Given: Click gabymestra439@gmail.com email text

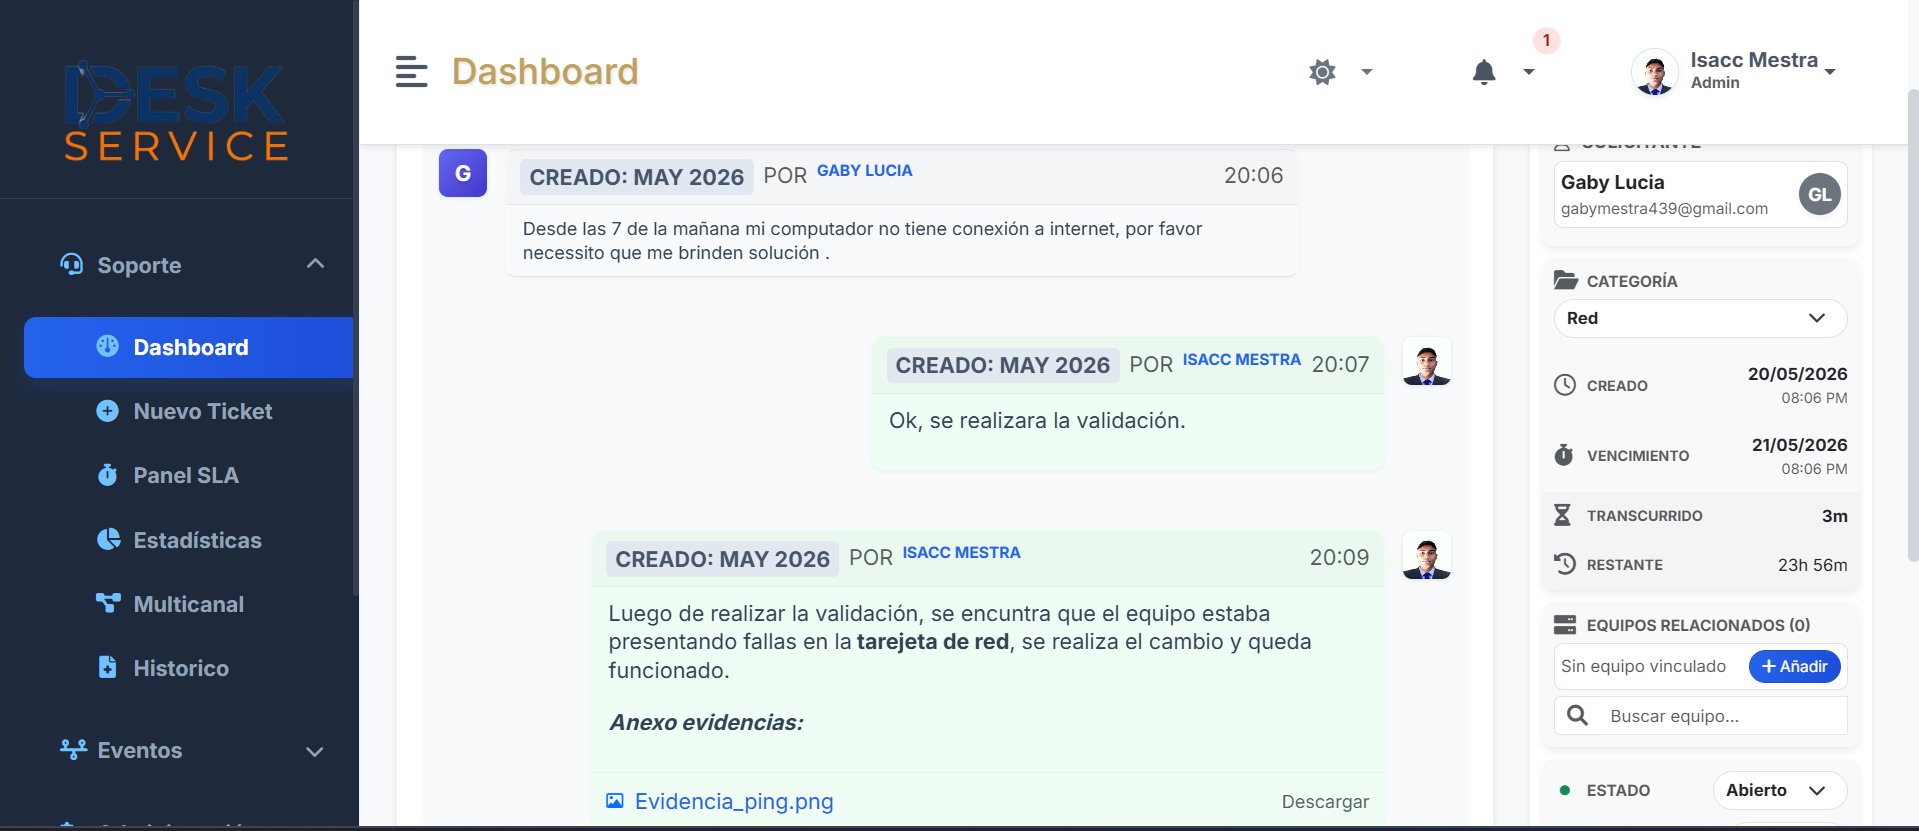Looking at the screenshot, I should [1664, 208].
